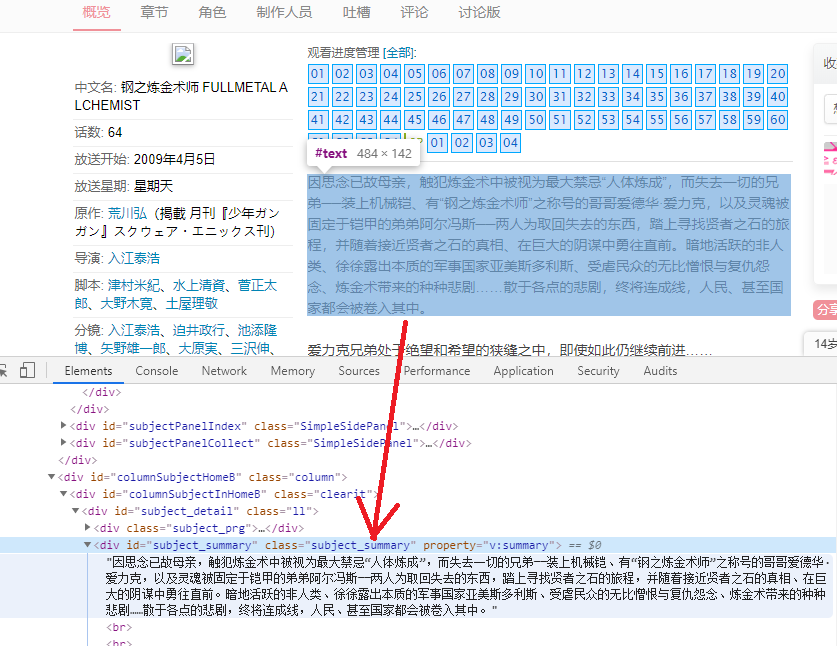Select episode 60 box
This screenshot has height=646, width=837.
[778, 120]
